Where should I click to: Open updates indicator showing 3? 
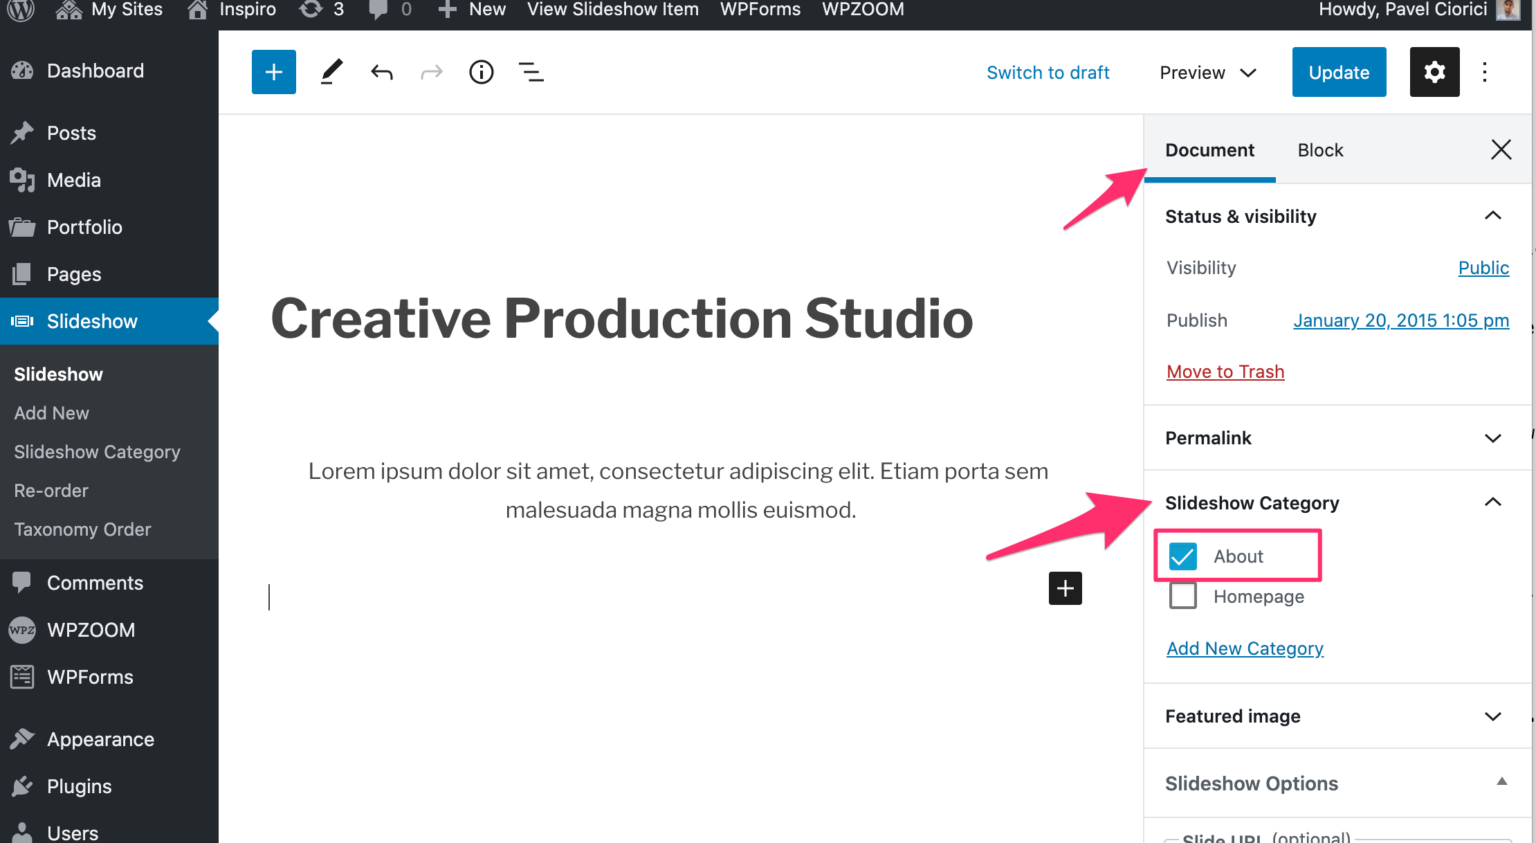322,10
